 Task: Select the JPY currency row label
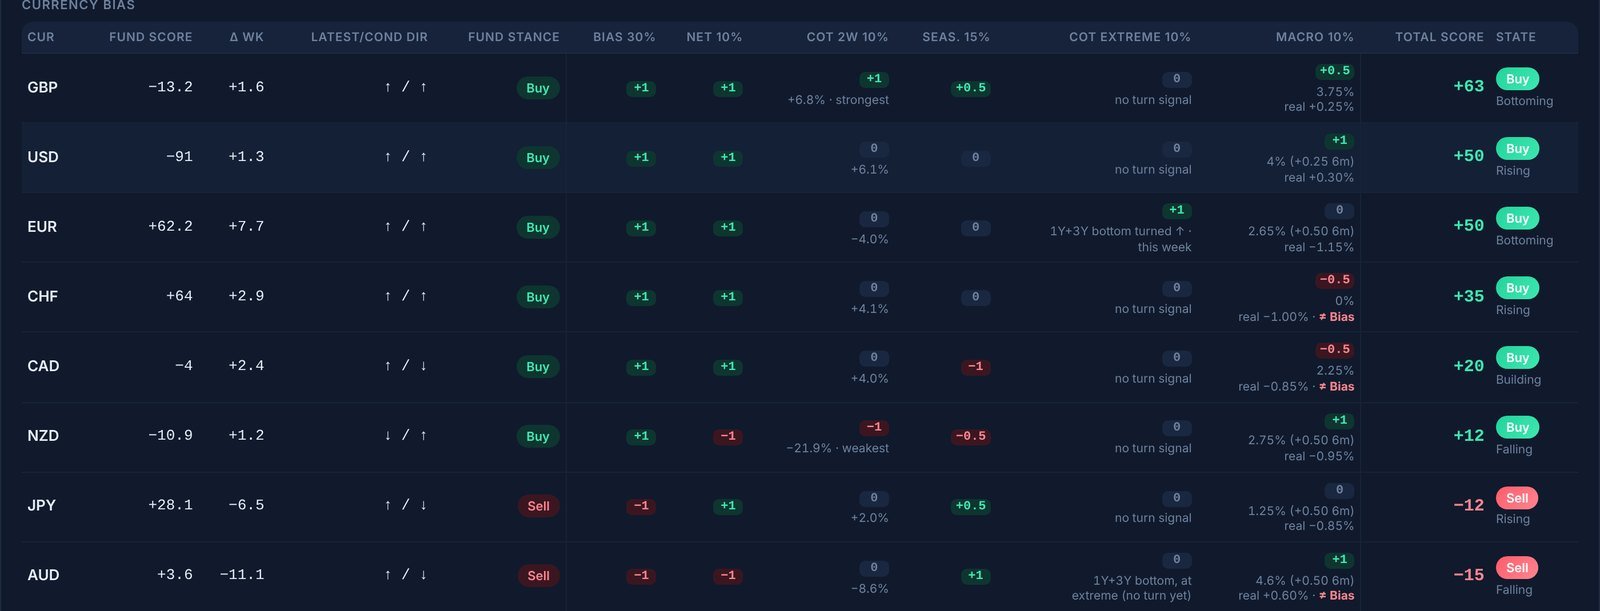click(x=41, y=506)
